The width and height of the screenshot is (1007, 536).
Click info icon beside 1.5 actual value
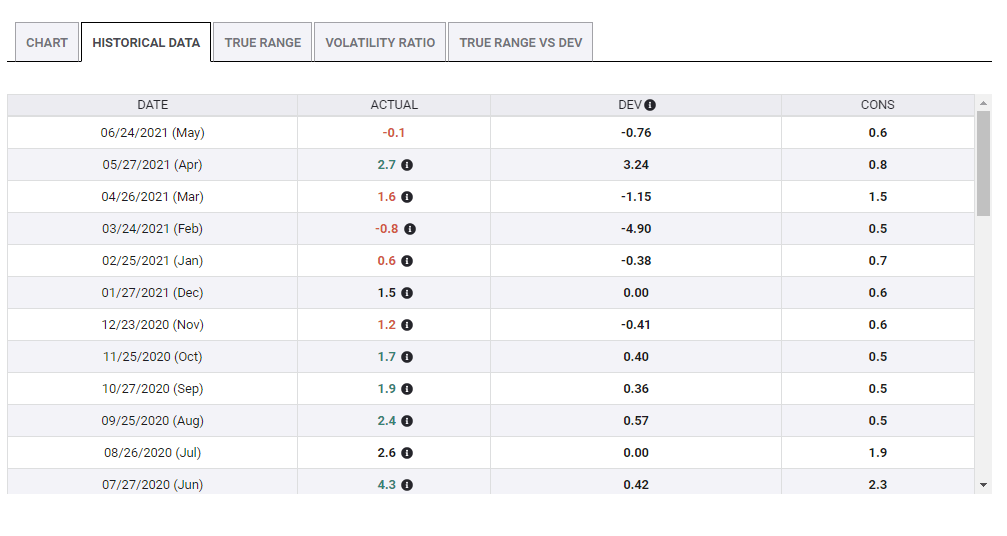click(408, 293)
